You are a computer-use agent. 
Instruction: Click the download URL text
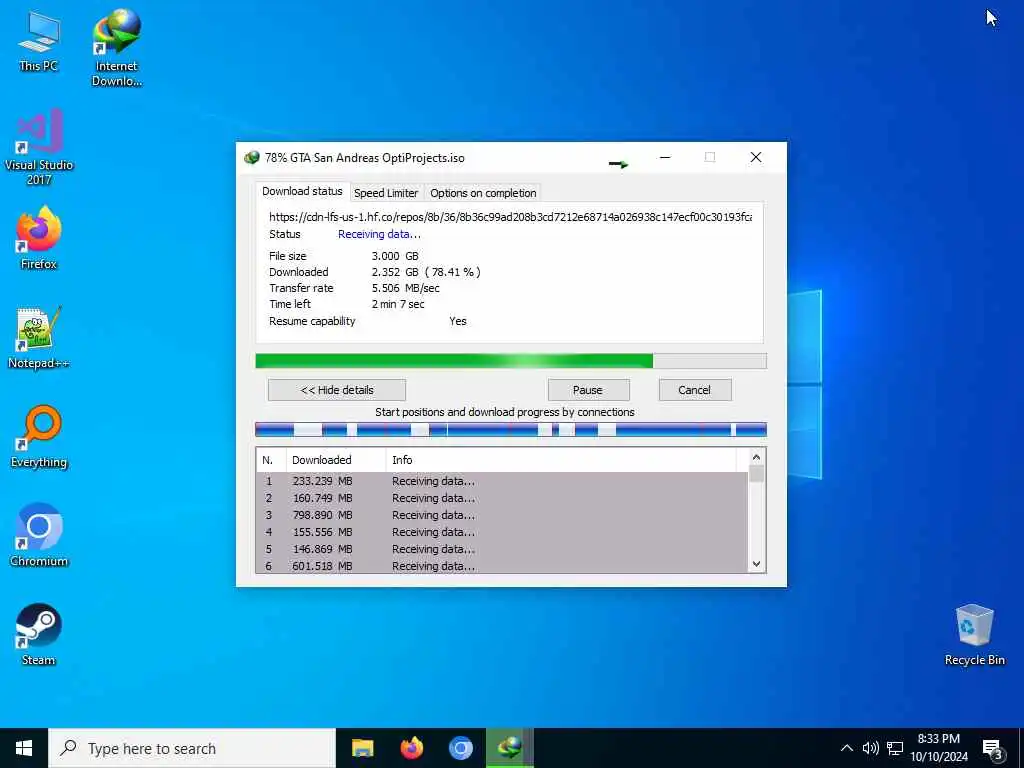510,217
